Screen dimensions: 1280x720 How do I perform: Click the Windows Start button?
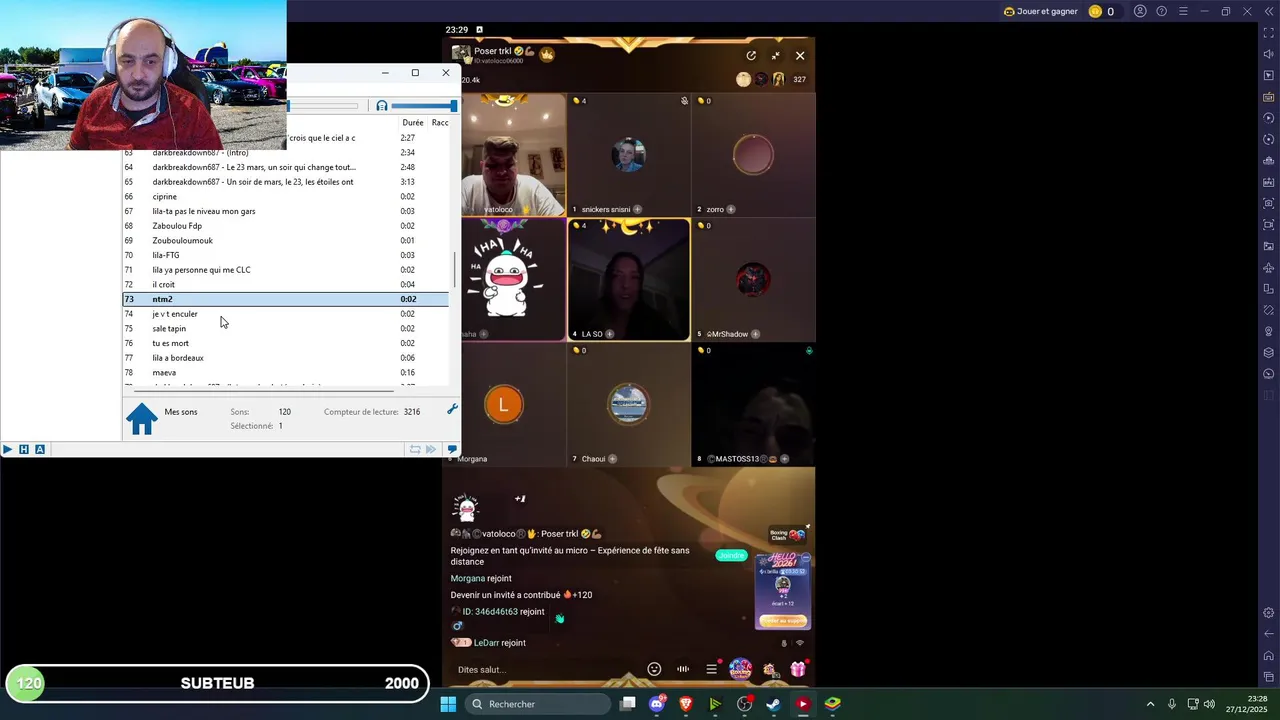448,704
